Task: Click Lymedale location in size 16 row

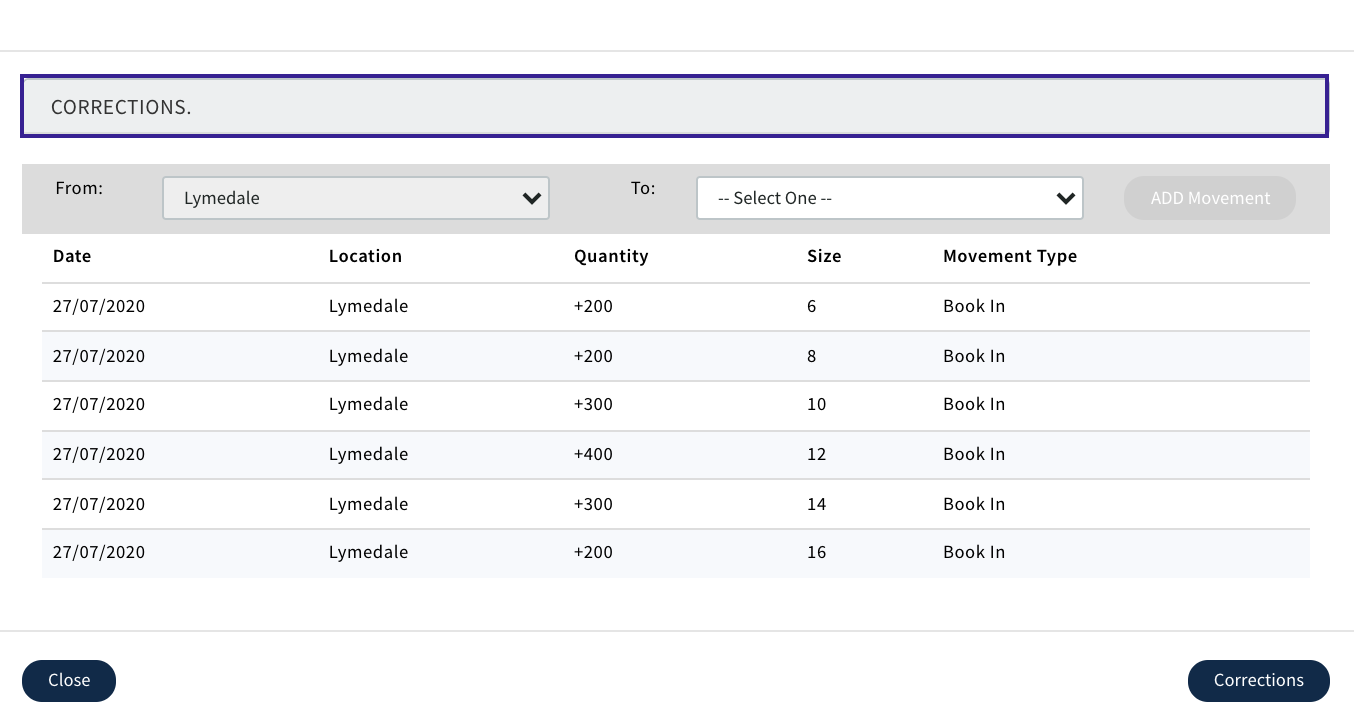Action: (368, 552)
